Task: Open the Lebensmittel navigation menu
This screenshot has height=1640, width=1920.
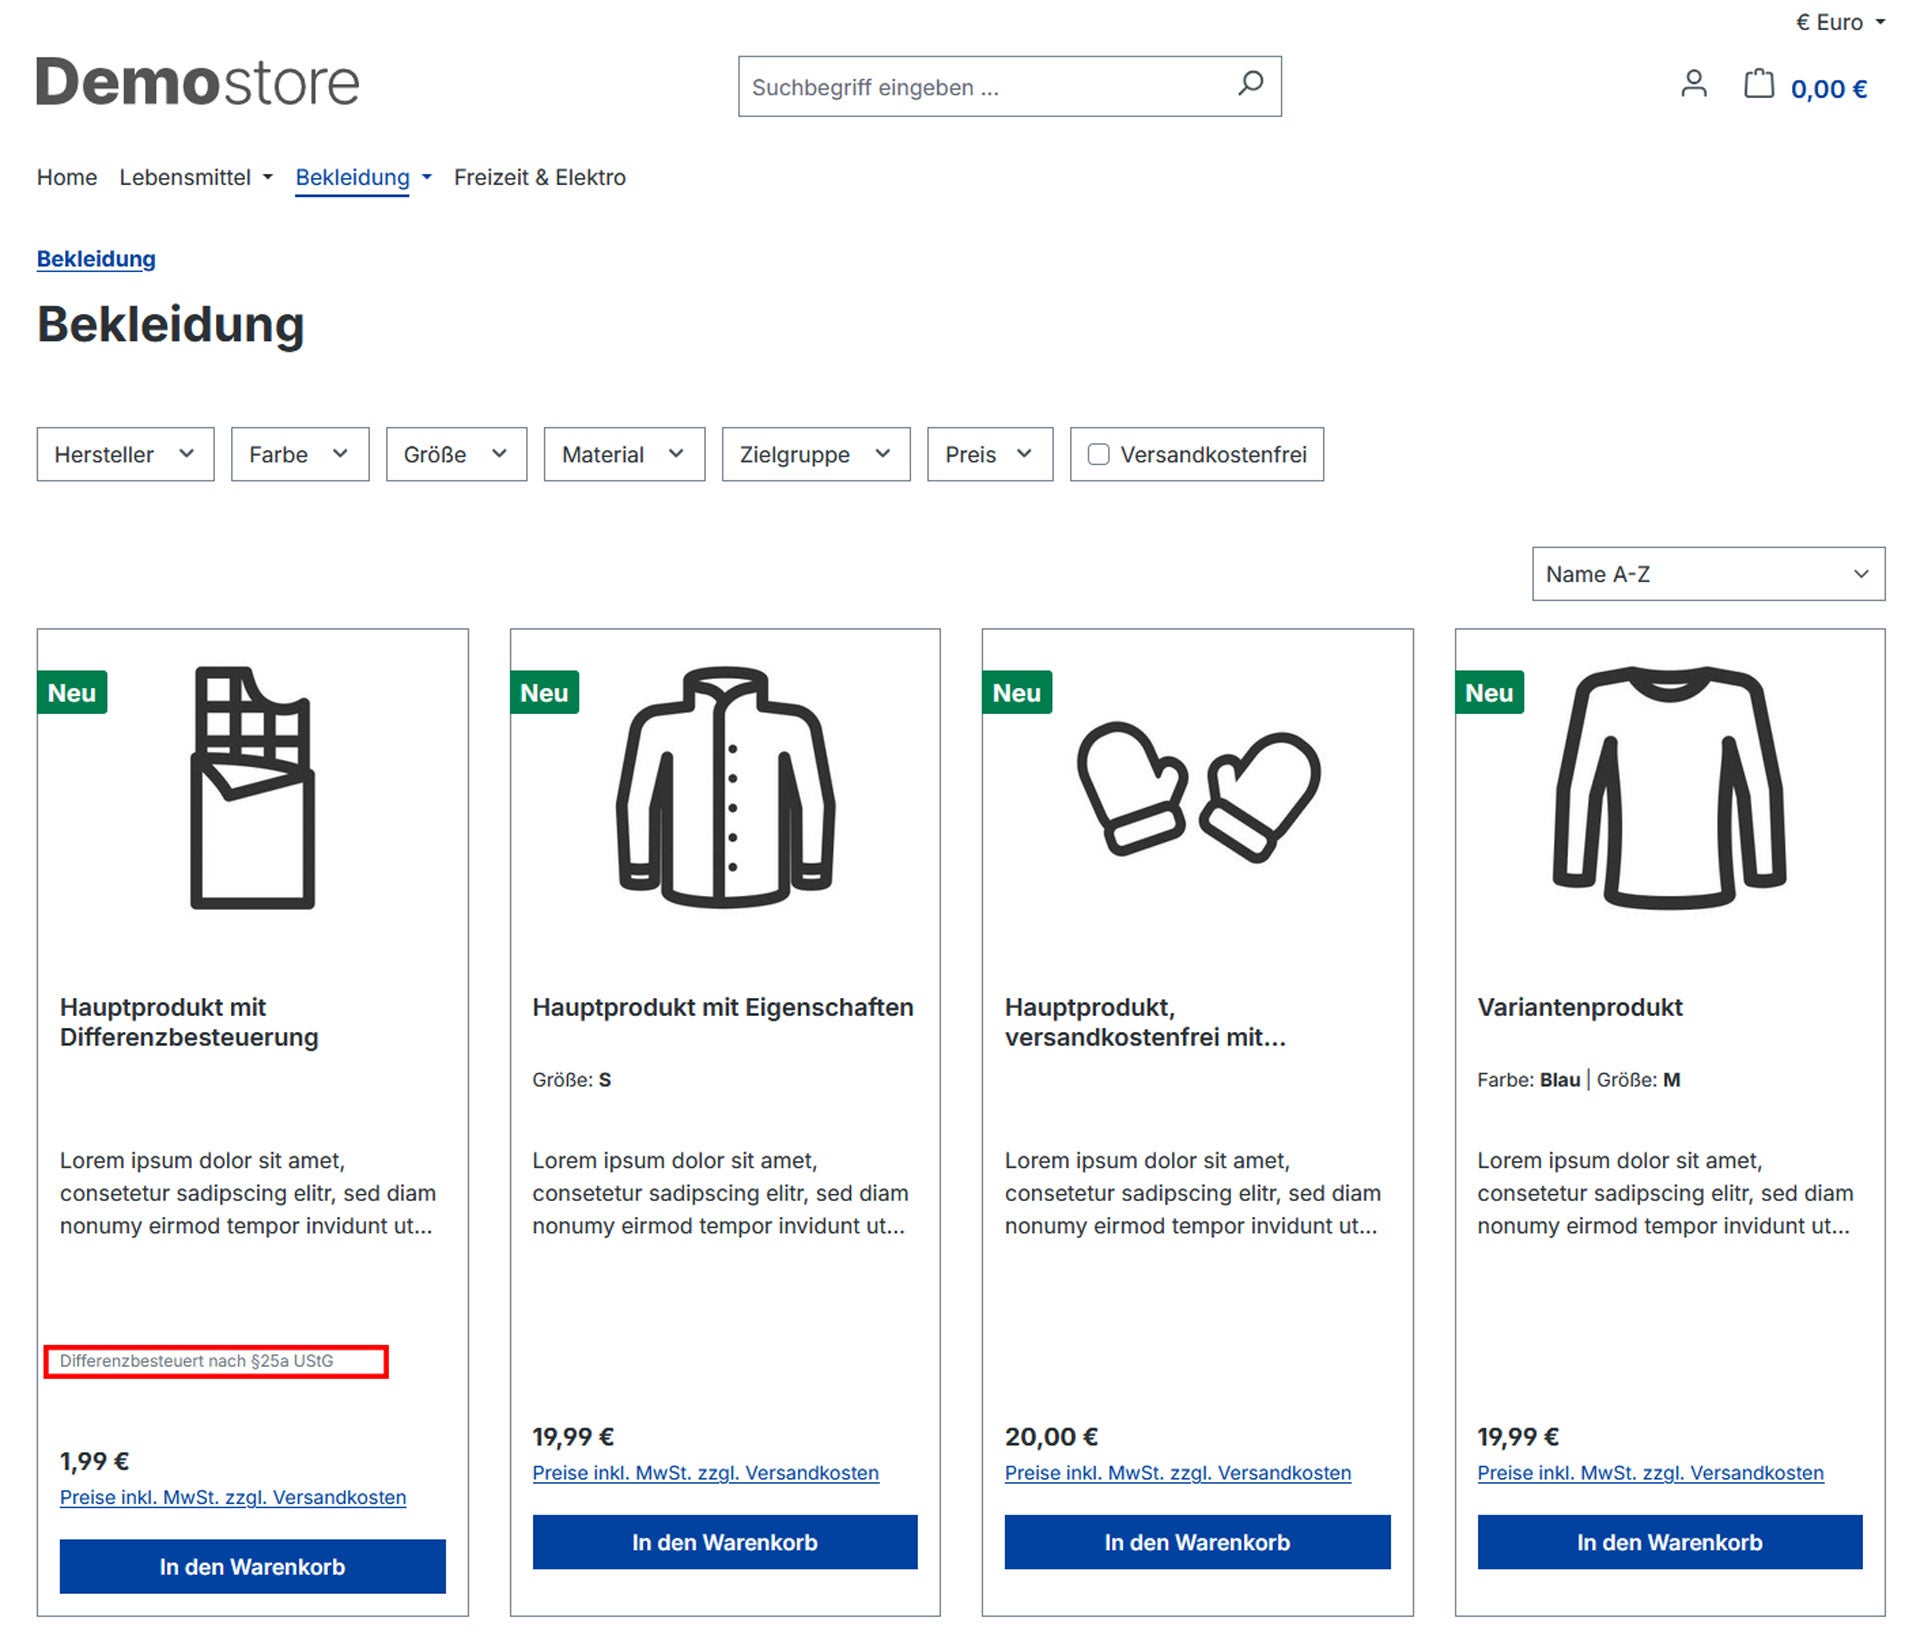Action: click(x=195, y=177)
